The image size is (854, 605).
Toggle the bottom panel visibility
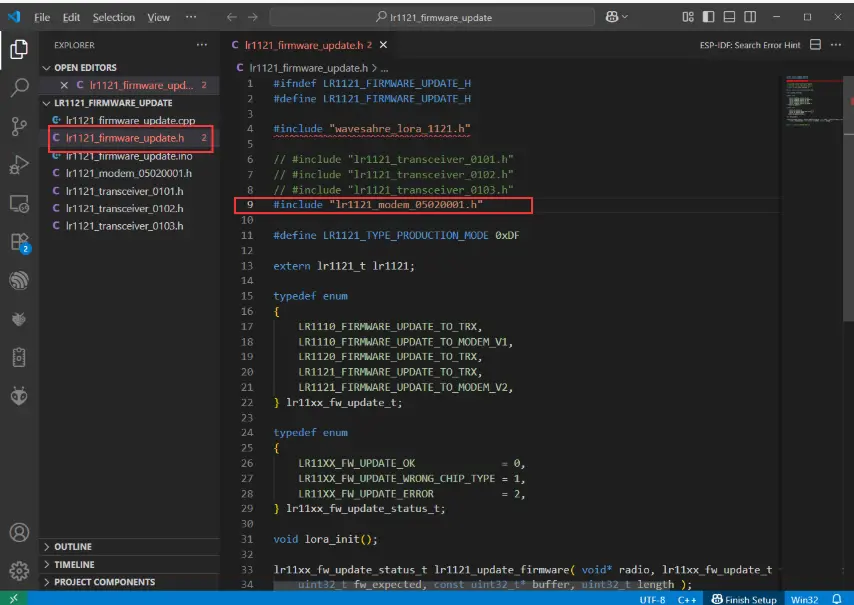pyautogui.click(x=729, y=17)
